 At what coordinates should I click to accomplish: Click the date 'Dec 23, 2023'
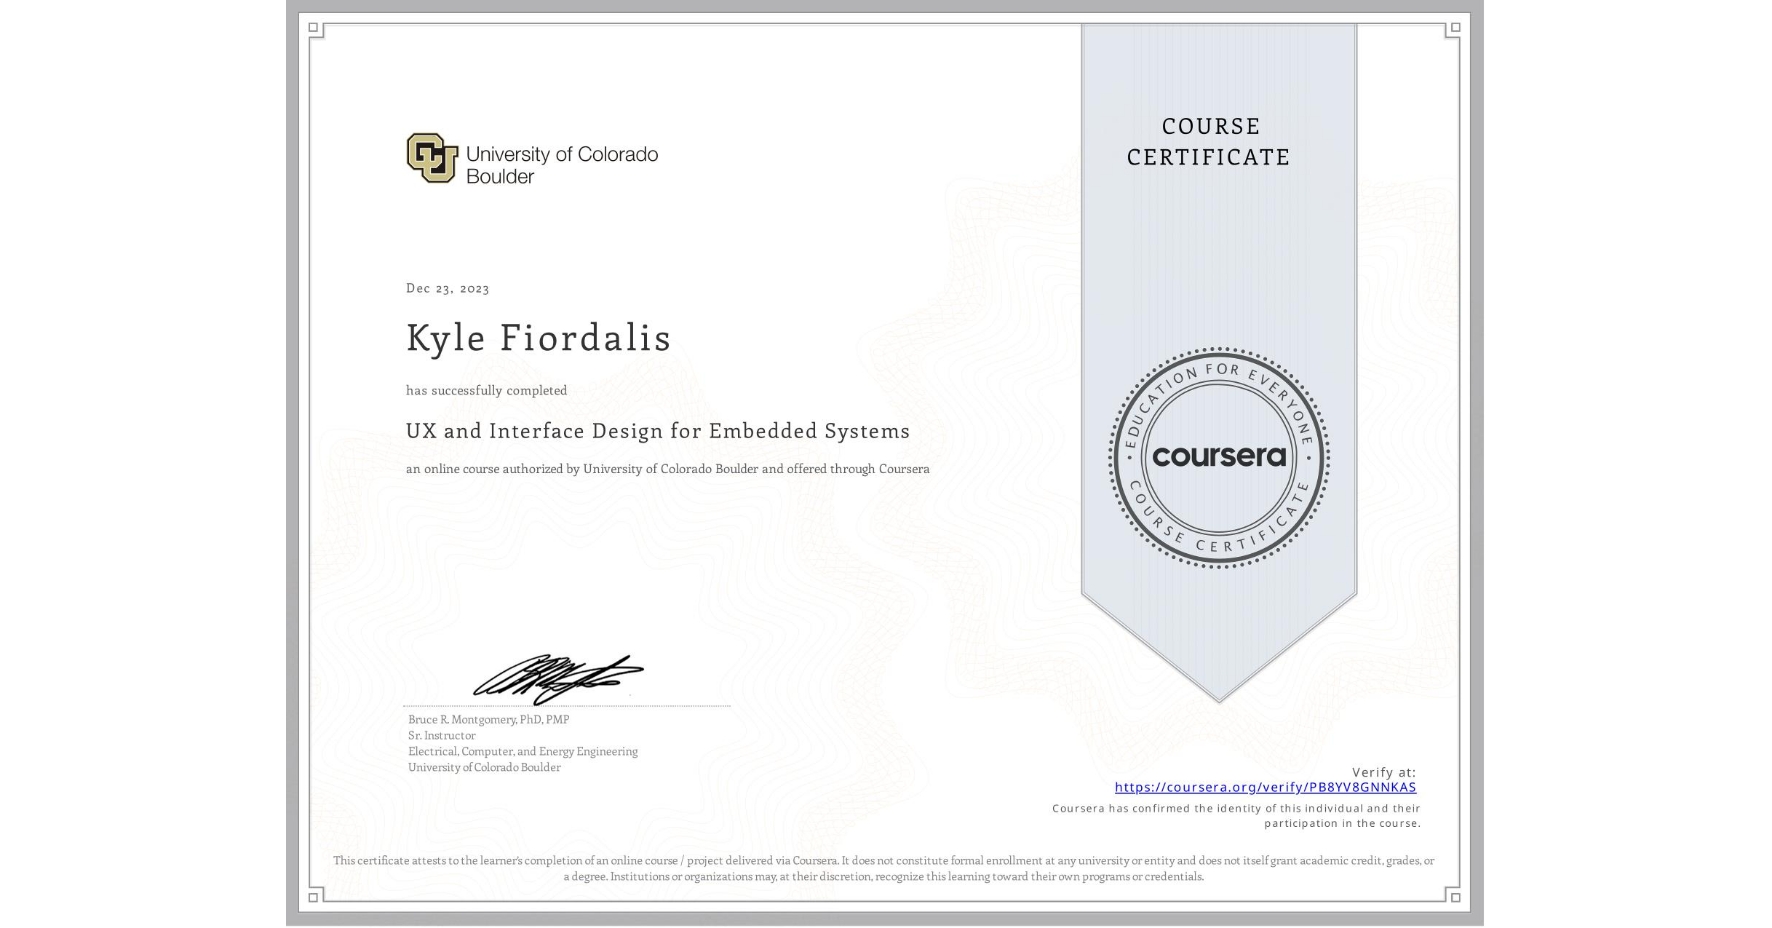[x=447, y=288]
